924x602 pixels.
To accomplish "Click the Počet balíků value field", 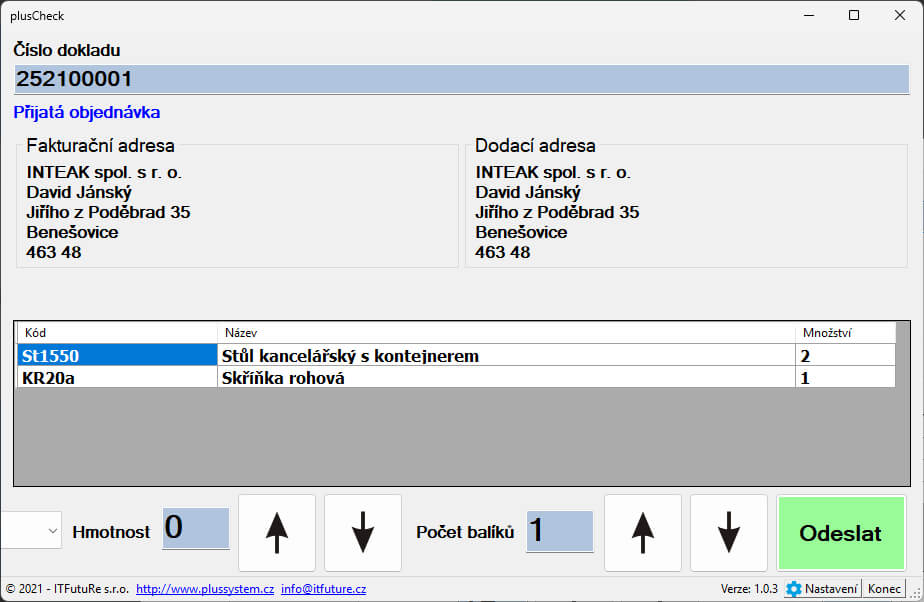I will [559, 530].
